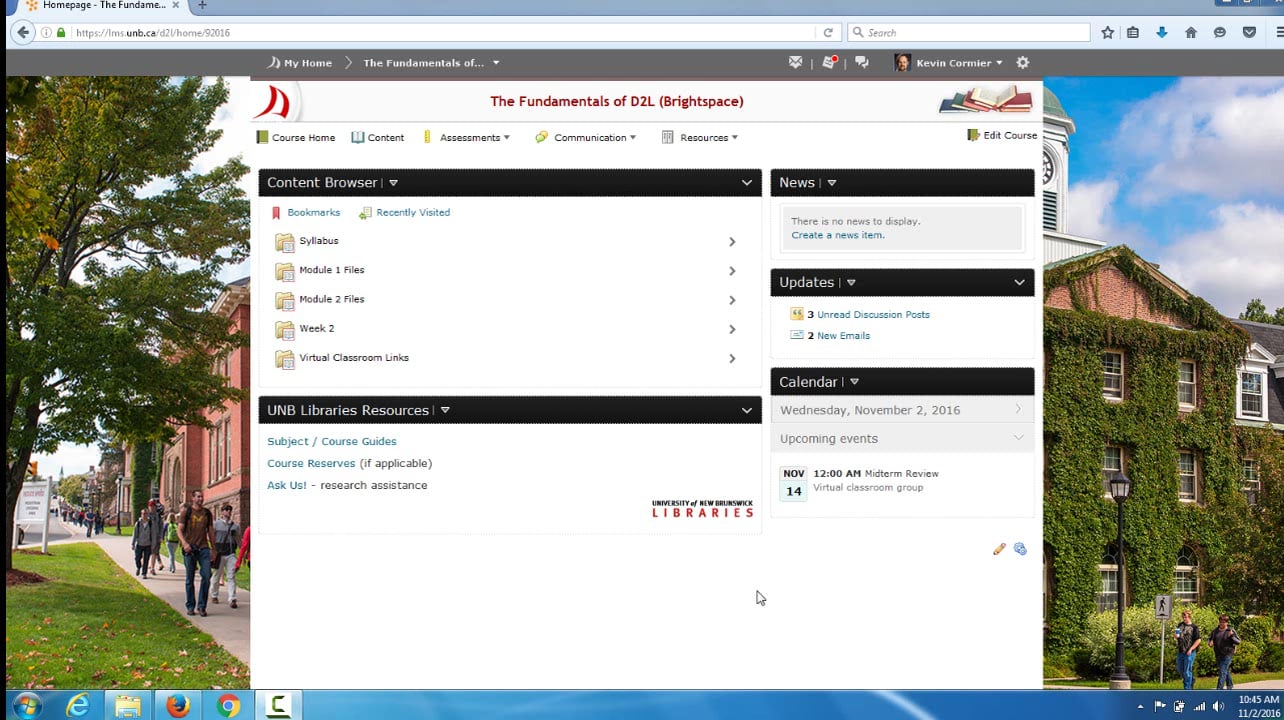1284x720 pixels.
Task: Open Updates widget options triangle
Action: (851, 283)
